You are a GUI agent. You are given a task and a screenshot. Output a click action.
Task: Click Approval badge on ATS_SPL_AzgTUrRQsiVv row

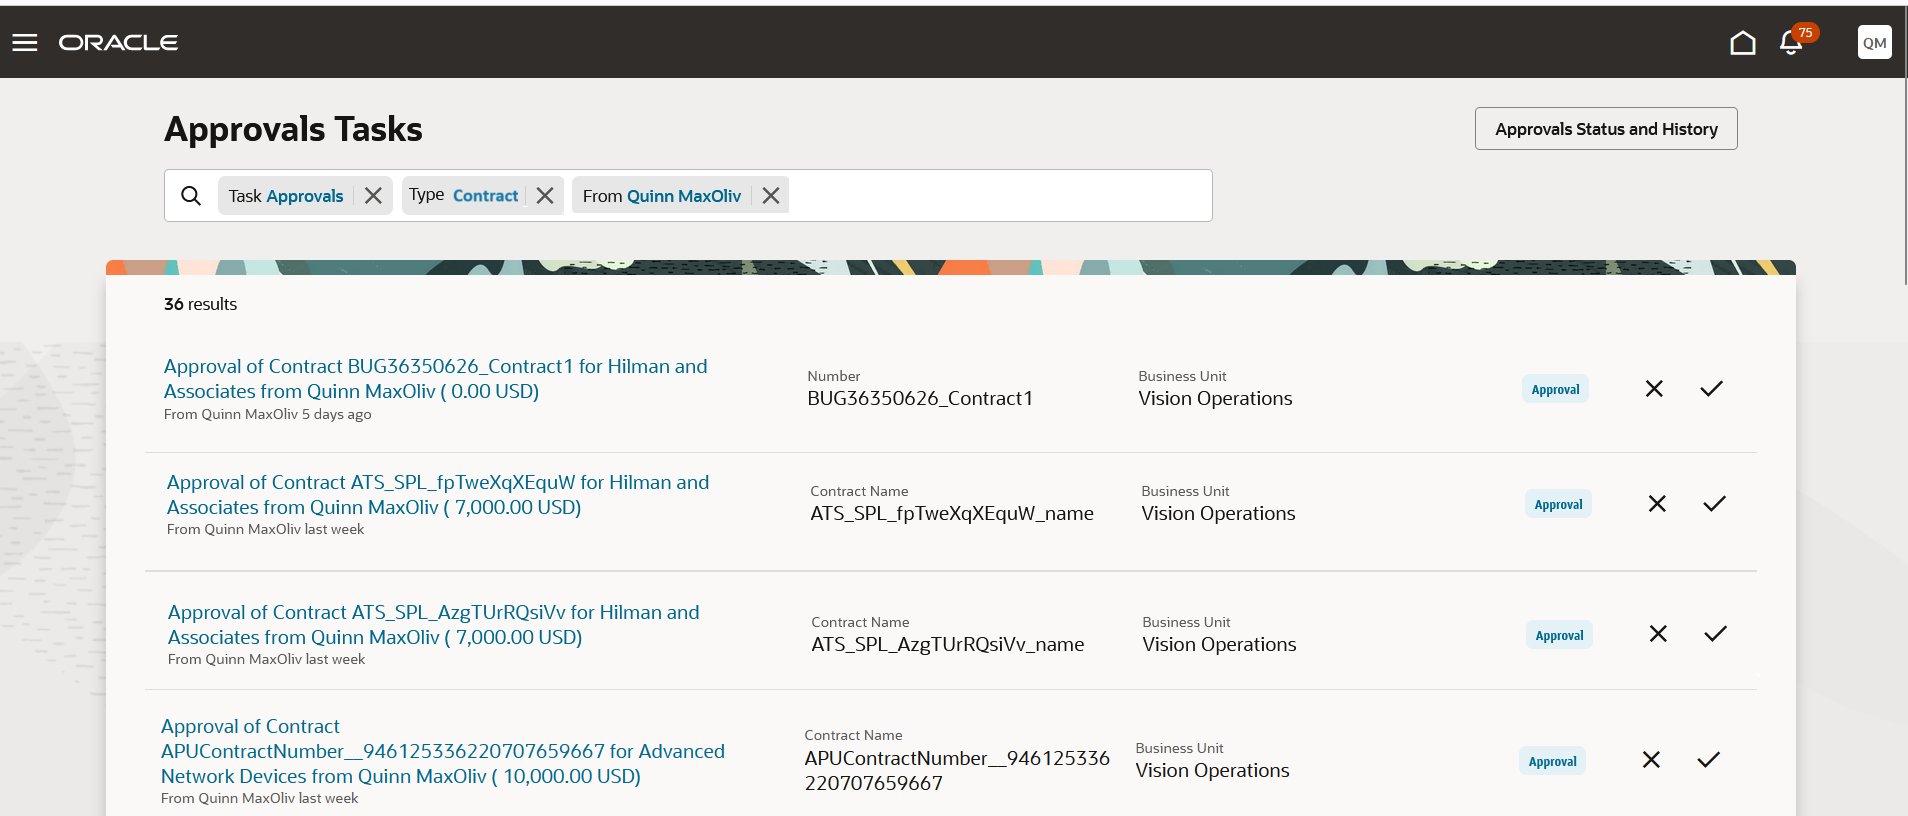(x=1559, y=635)
